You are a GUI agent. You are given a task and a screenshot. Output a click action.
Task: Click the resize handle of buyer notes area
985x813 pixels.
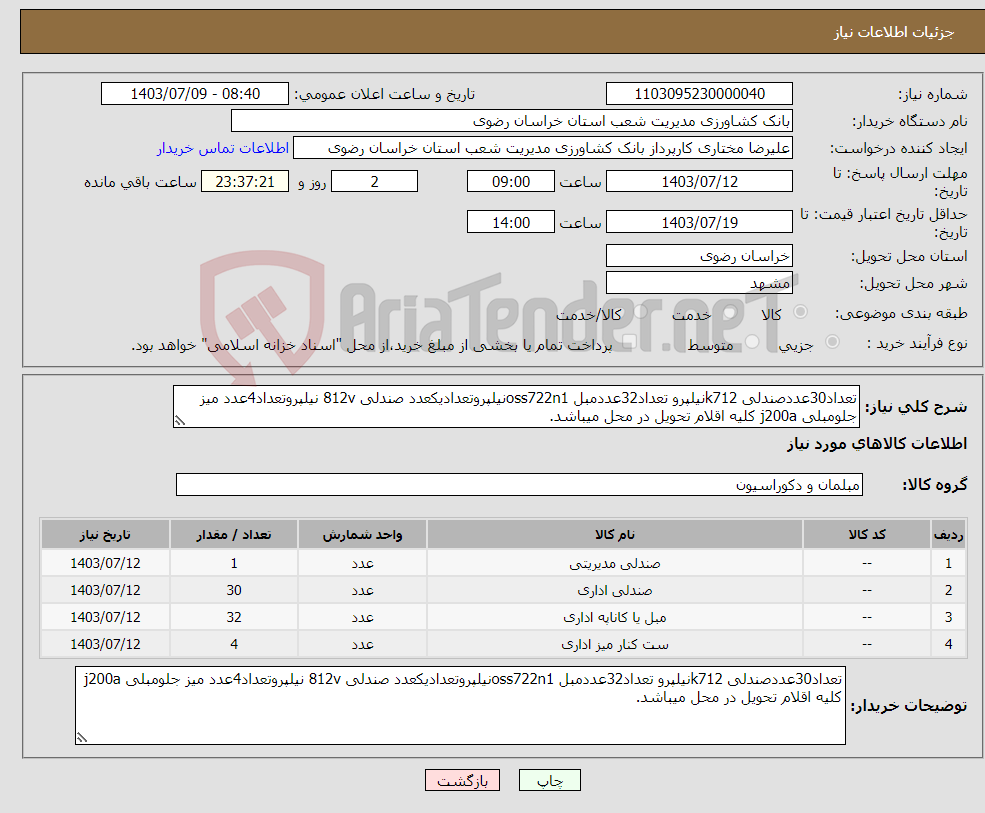[82, 738]
